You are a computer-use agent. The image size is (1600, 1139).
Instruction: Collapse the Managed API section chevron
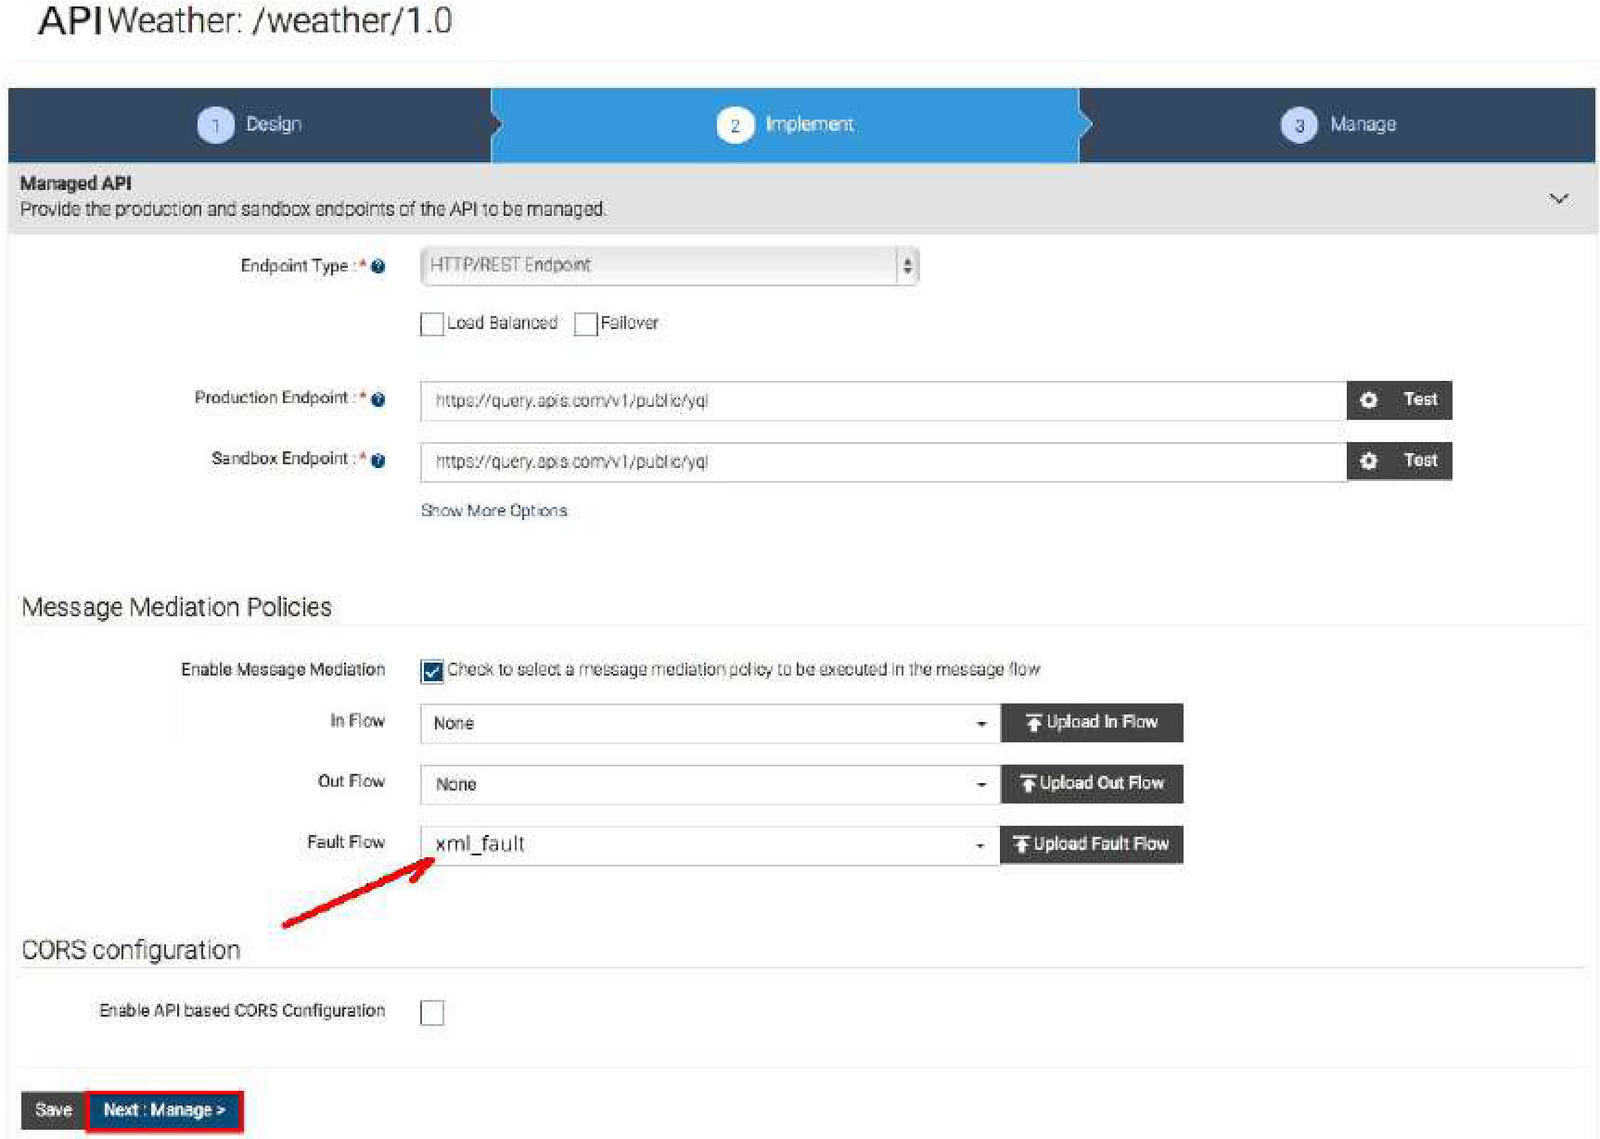(1558, 198)
